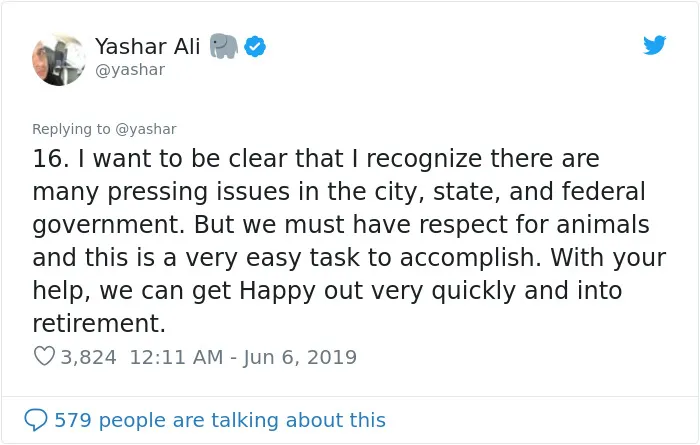Screen dimensions: 700x445
Task: Click the @yashar handle below the name
Action: [130, 70]
